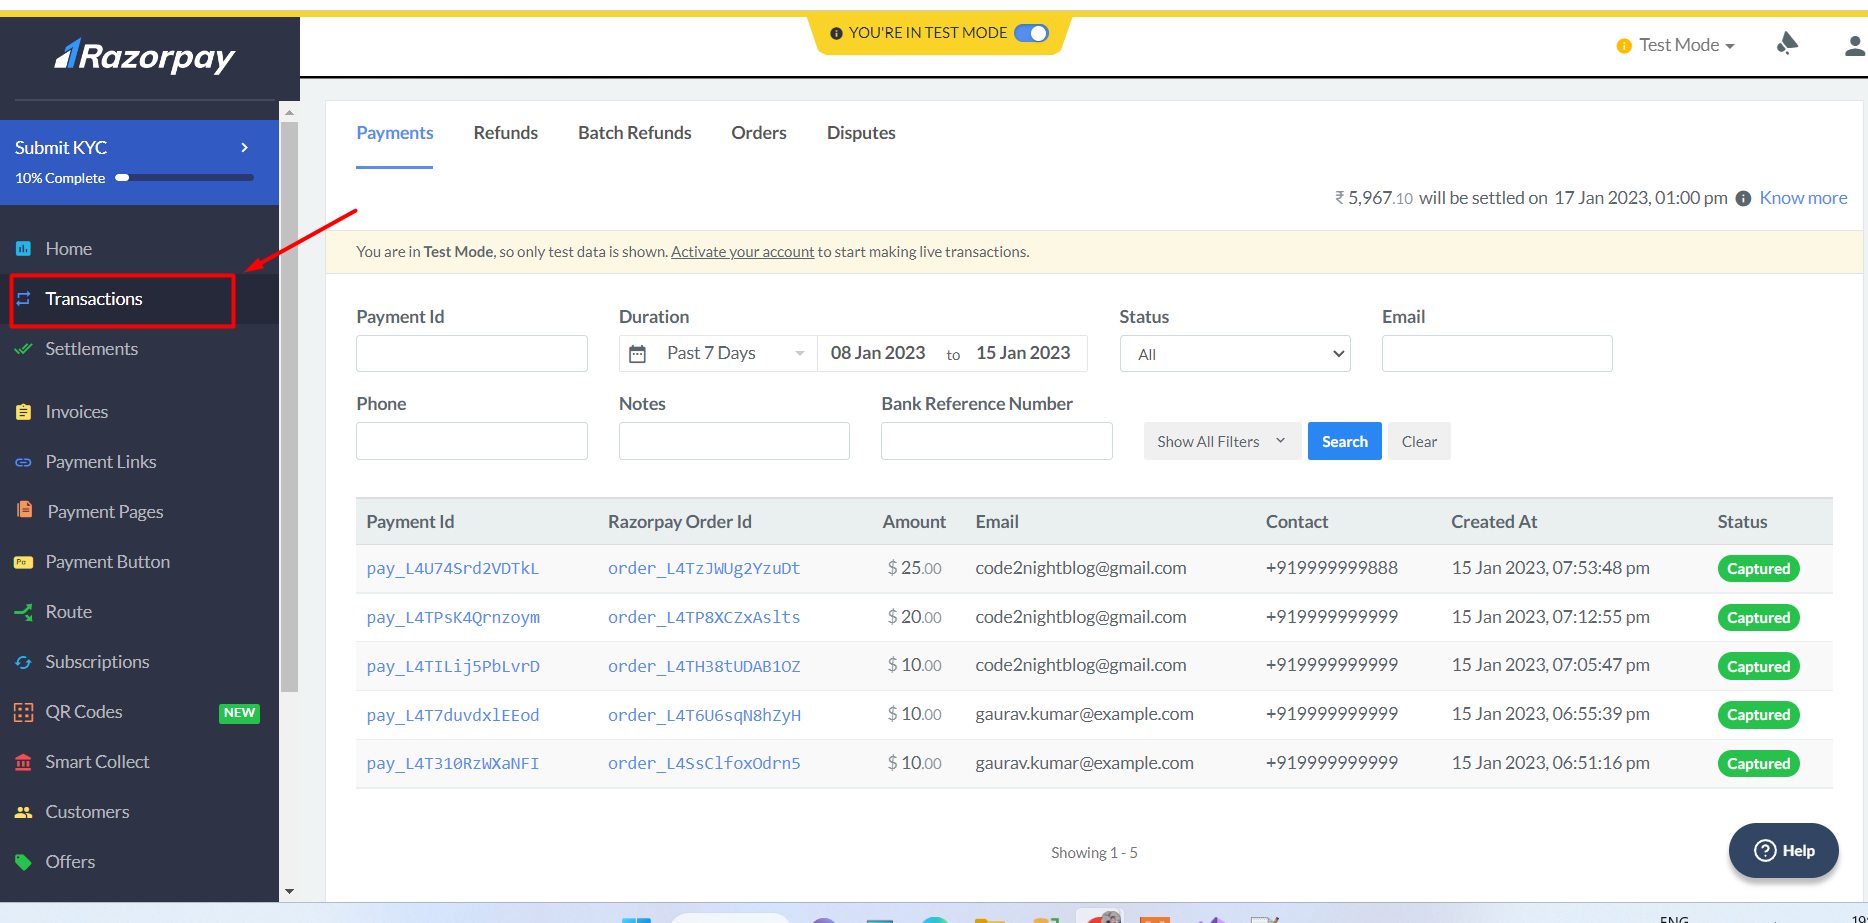Click the Showing 1 - 5 text
Screen dimensions: 1868x923
(1094, 853)
